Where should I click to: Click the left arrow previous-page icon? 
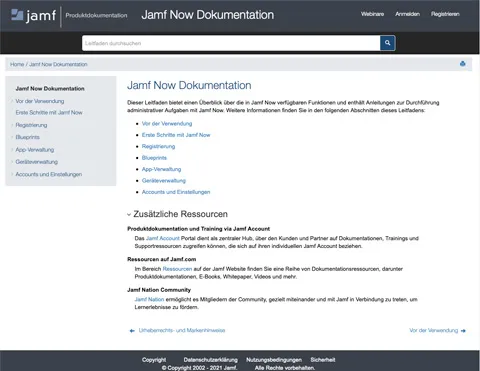132,331
